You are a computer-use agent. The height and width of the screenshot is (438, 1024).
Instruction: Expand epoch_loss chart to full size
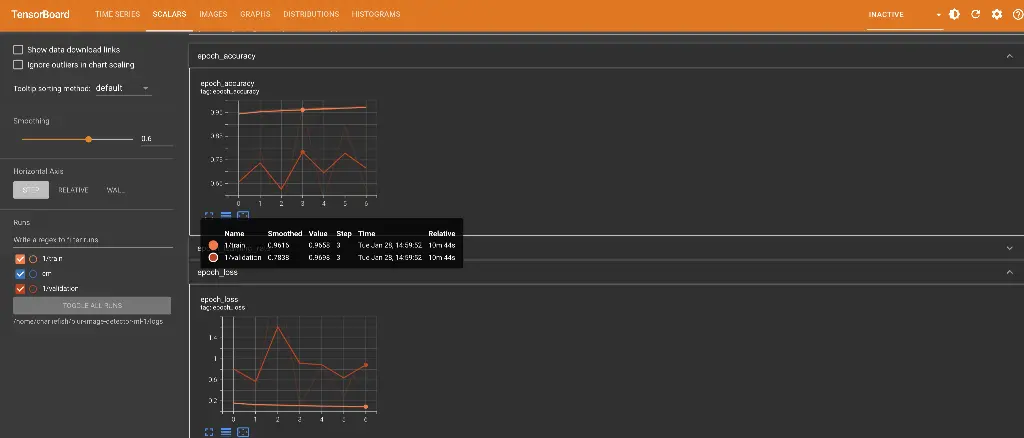tap(210, 431)
